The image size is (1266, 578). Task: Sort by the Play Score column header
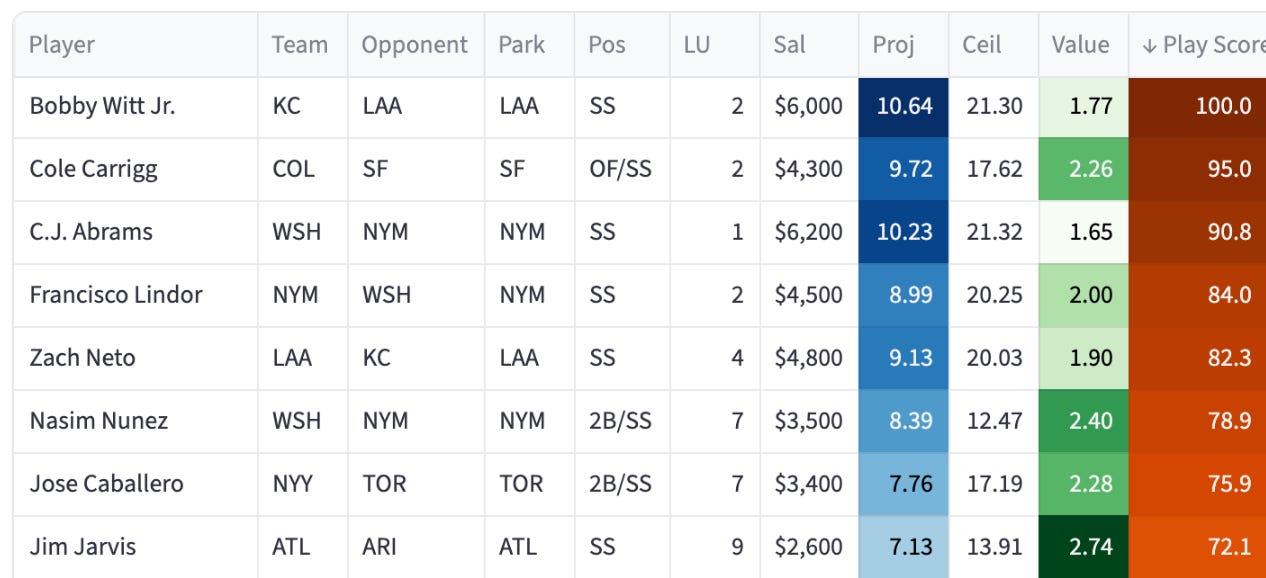tap(1197, 45)
